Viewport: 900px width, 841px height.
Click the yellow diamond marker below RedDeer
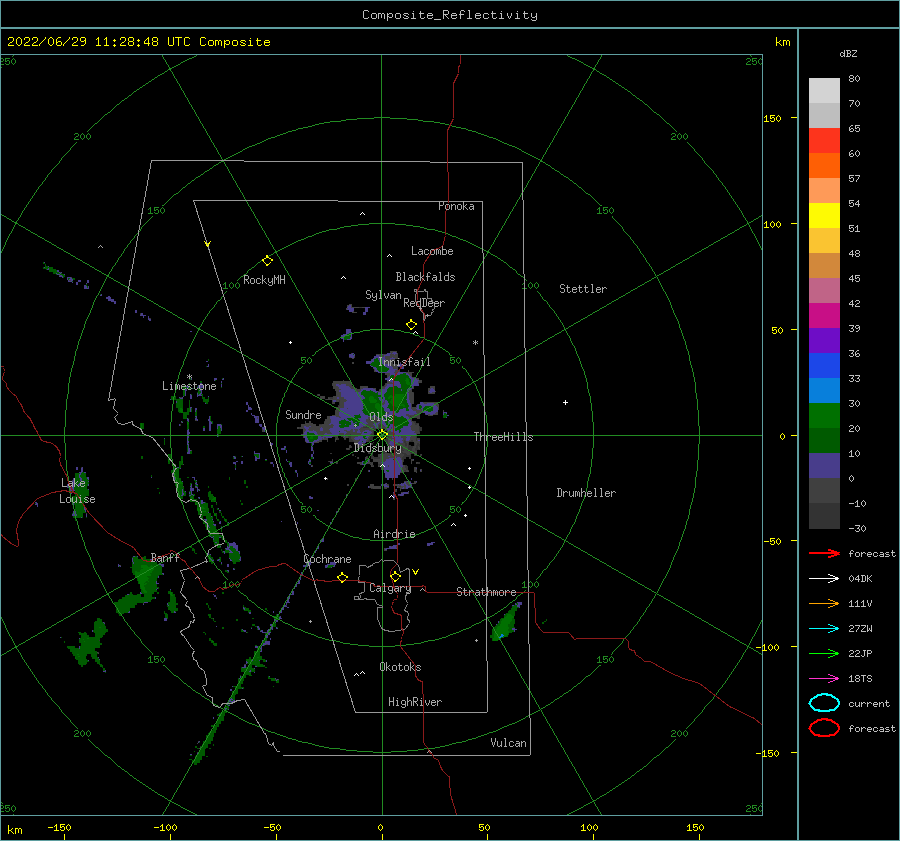point(411,325)
